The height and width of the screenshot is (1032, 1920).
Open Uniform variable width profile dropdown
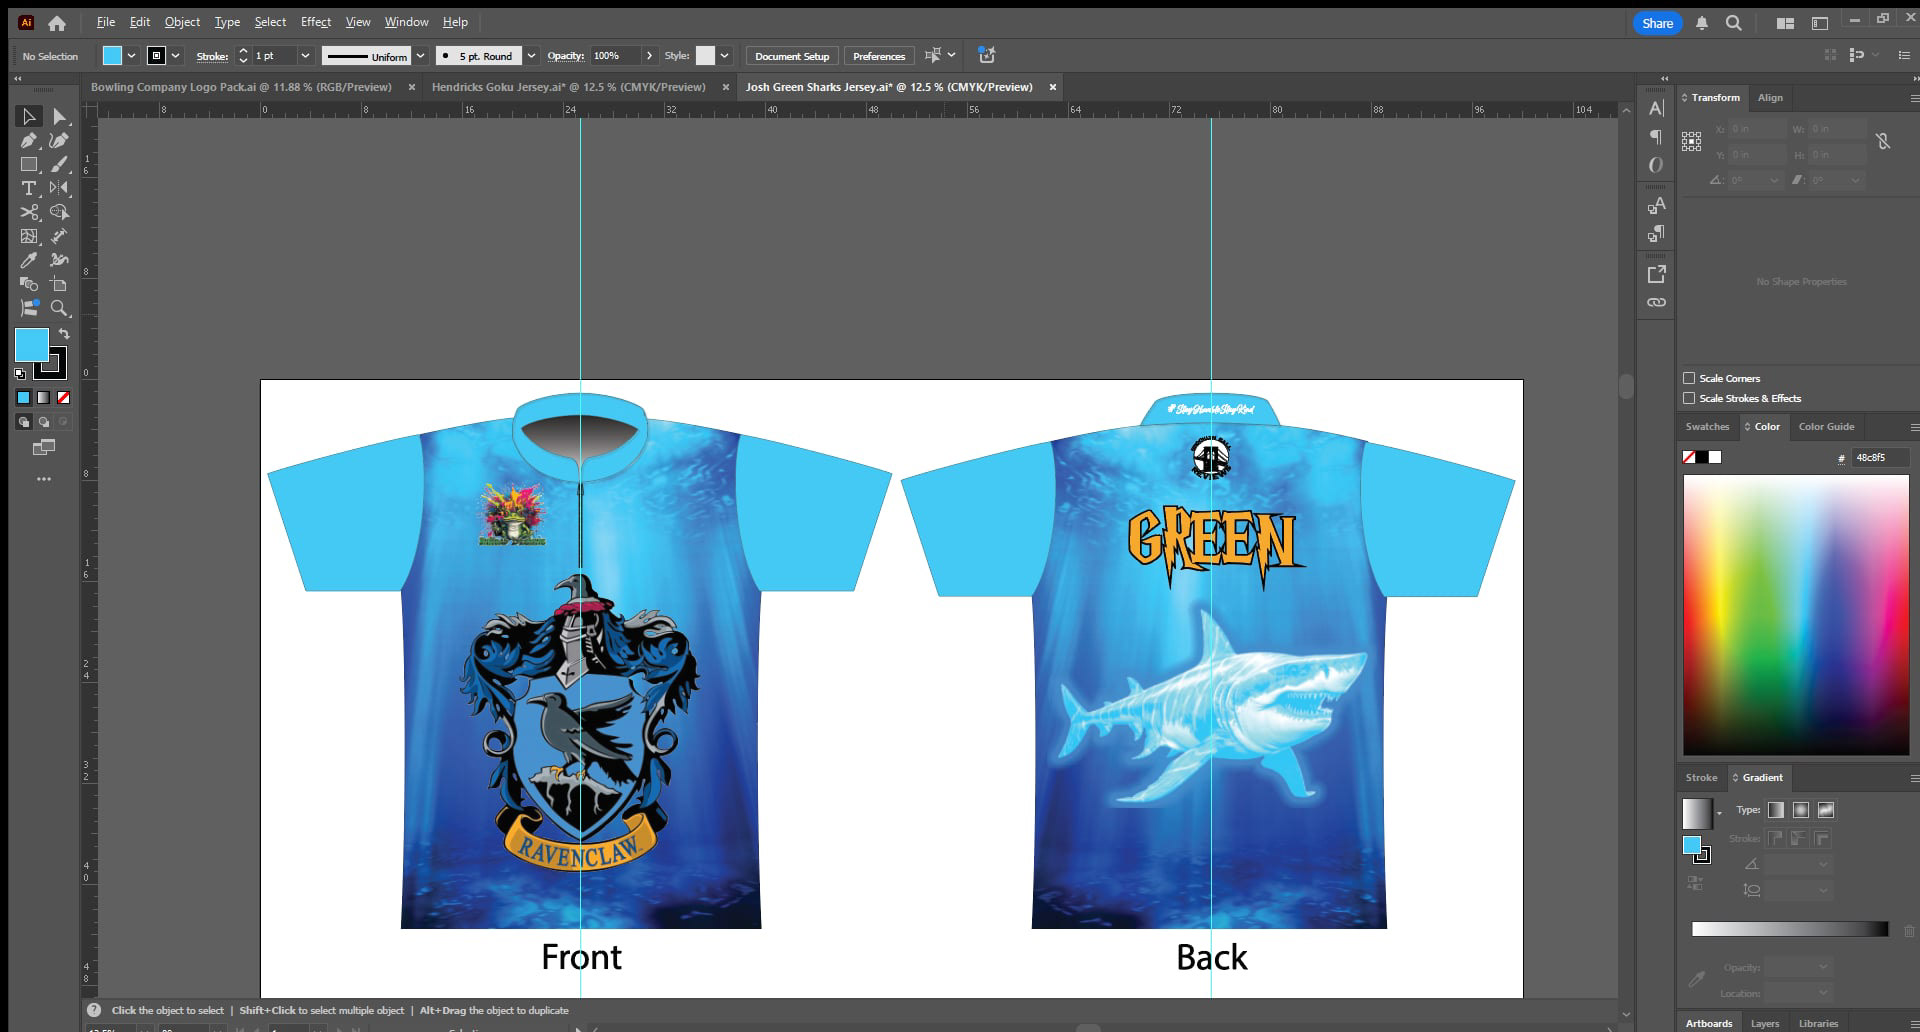(421, 56)
